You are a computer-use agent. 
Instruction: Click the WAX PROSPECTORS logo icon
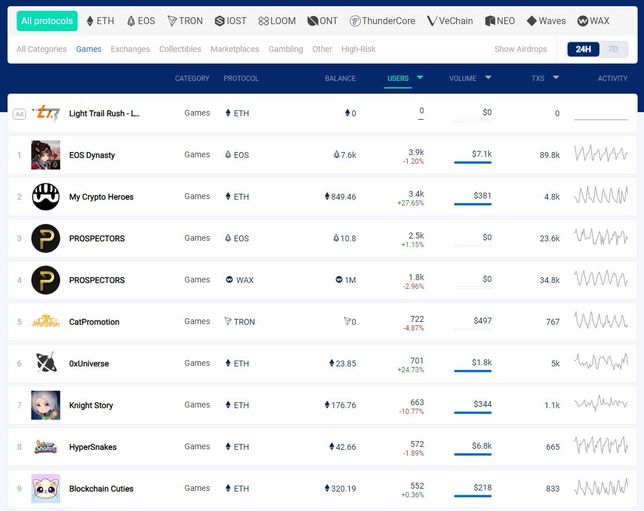[x=46, y=280]
